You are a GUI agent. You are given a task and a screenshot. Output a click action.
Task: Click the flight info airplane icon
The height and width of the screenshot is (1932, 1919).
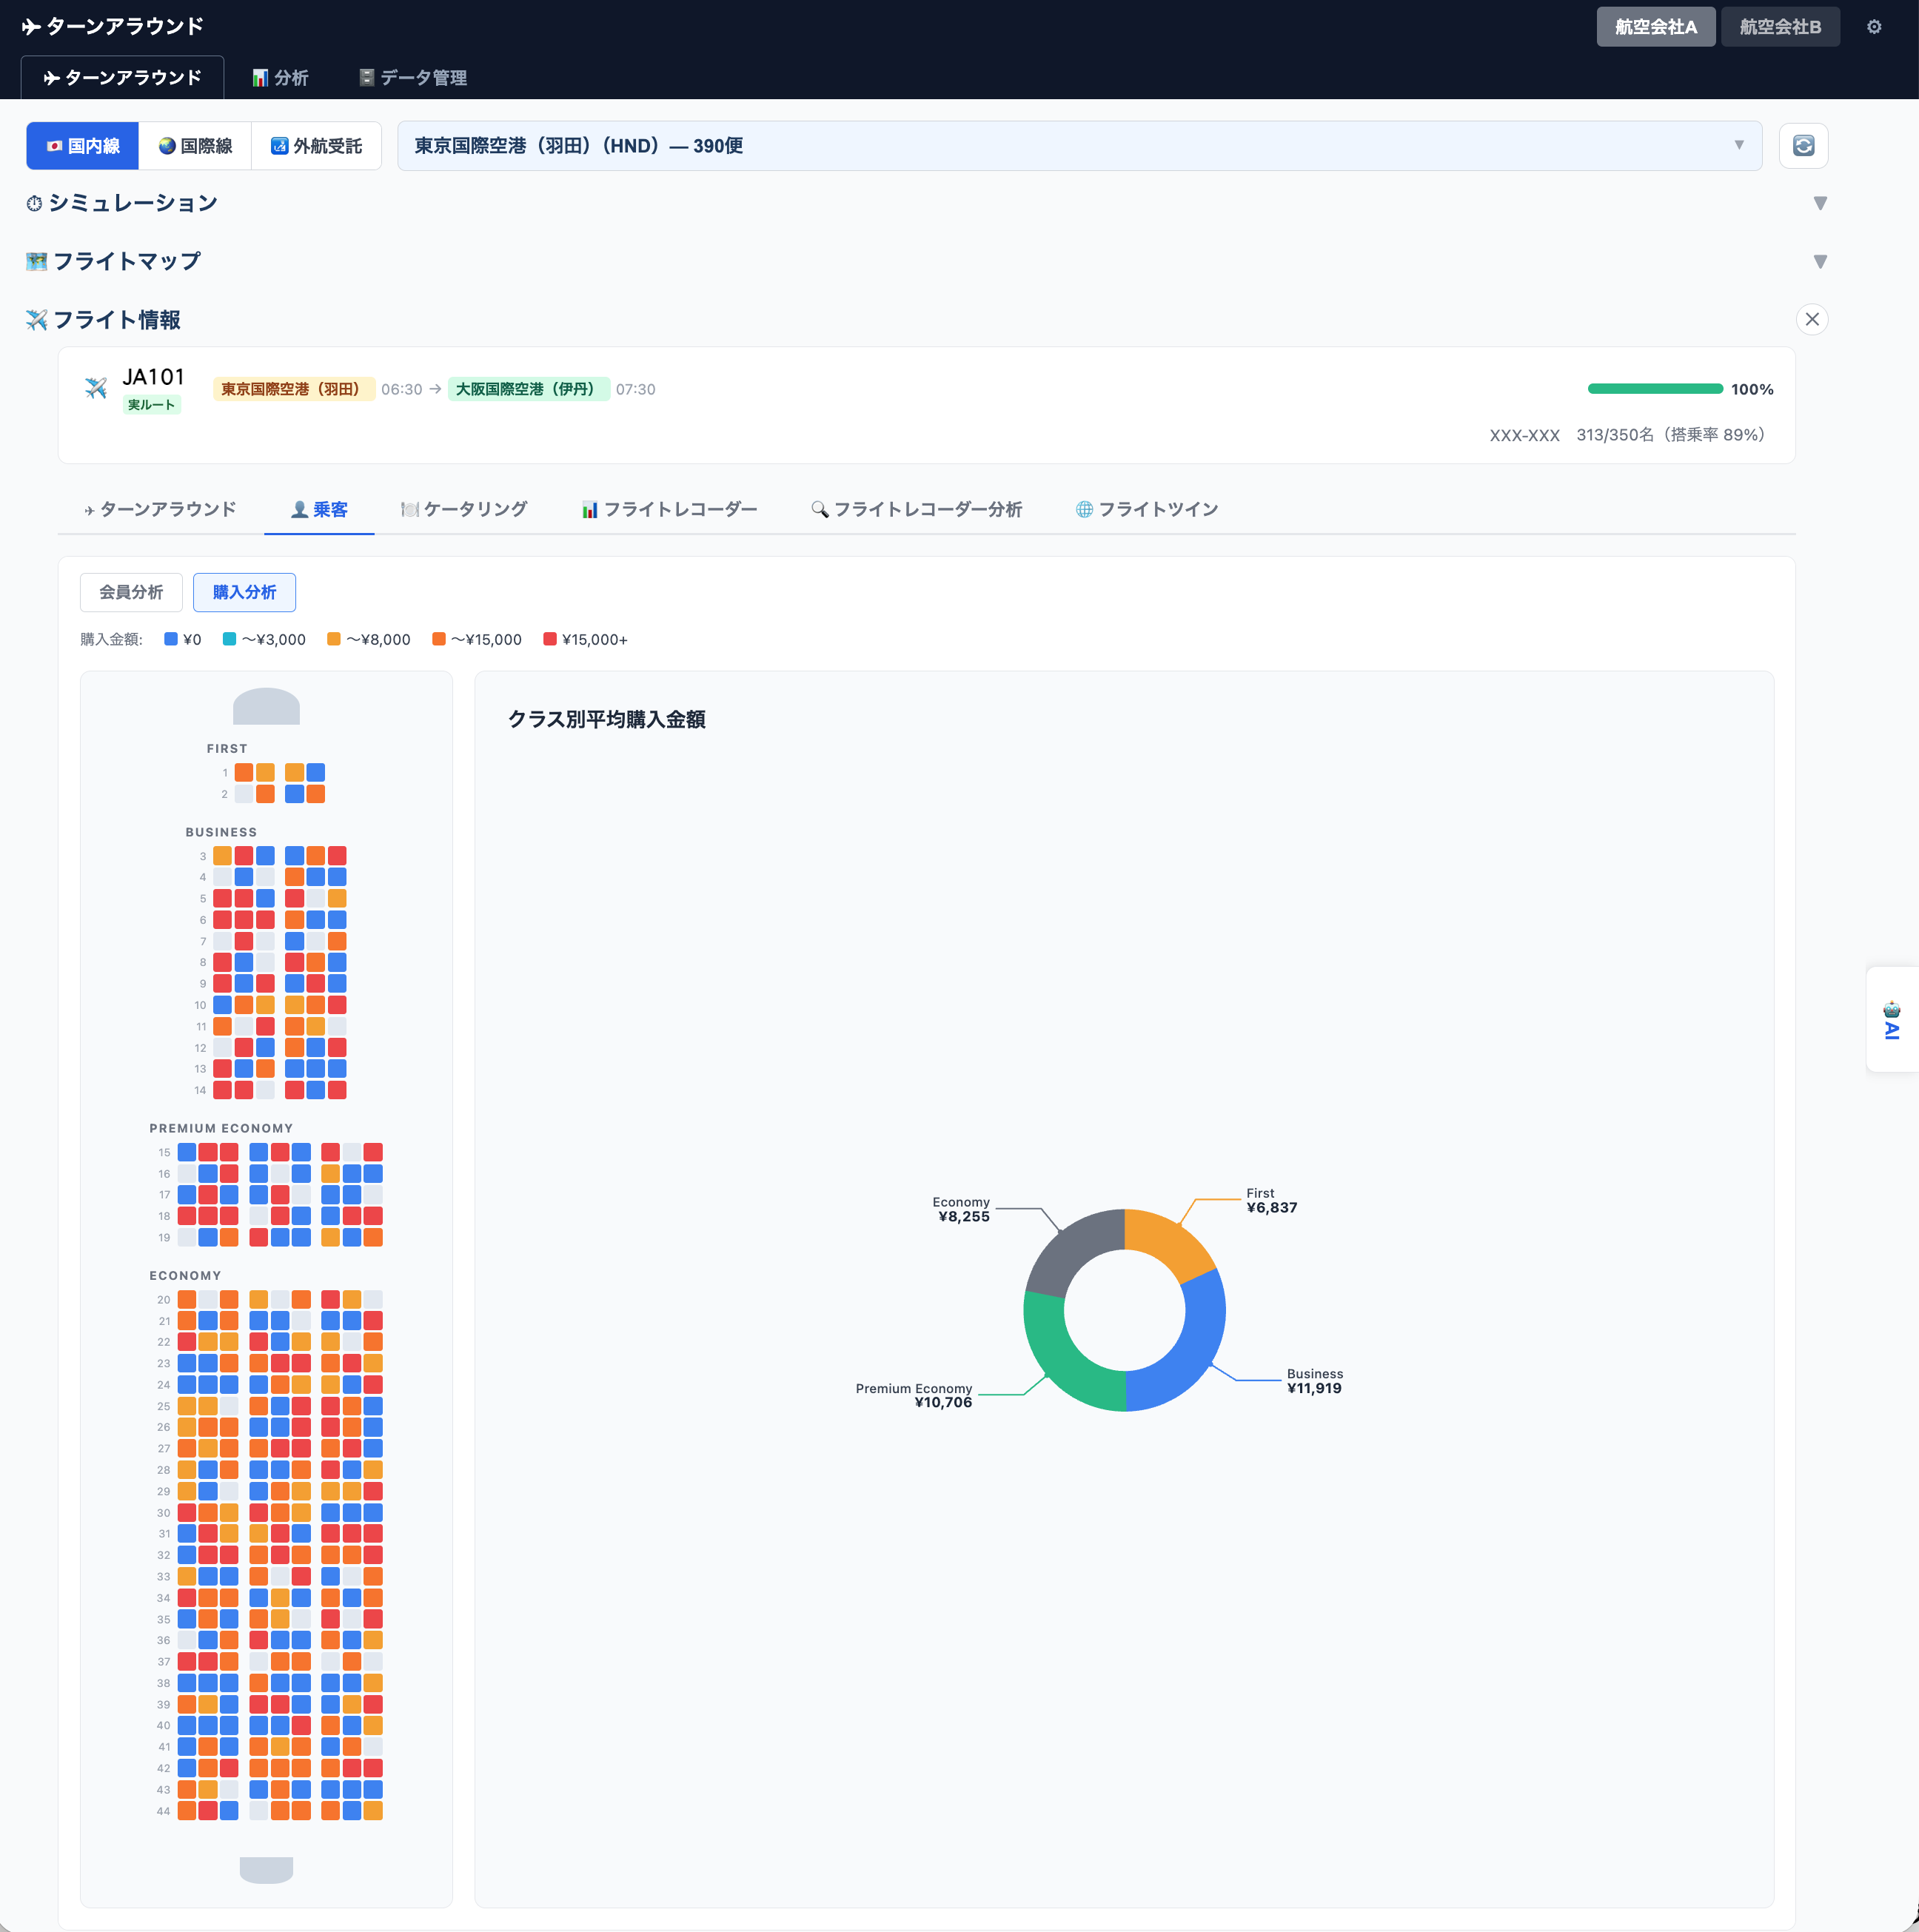tap(37, 320)
